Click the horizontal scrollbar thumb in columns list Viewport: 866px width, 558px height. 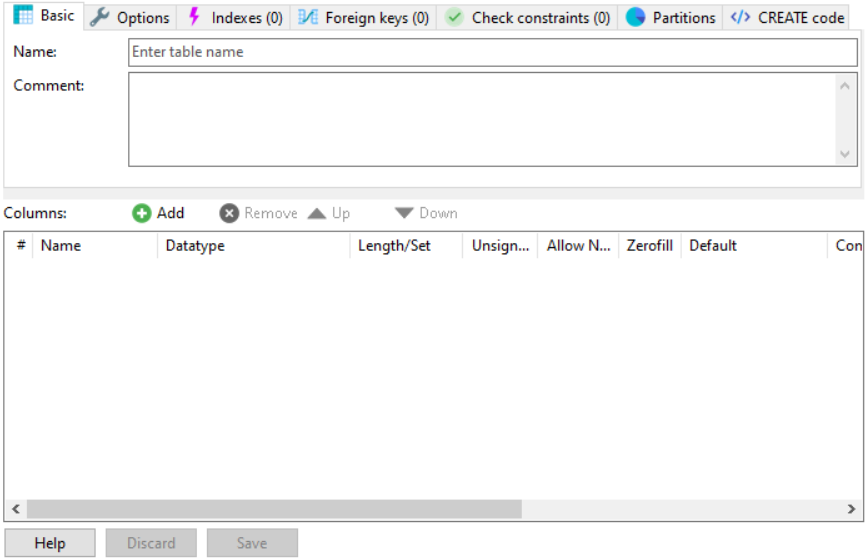[274, 509]
